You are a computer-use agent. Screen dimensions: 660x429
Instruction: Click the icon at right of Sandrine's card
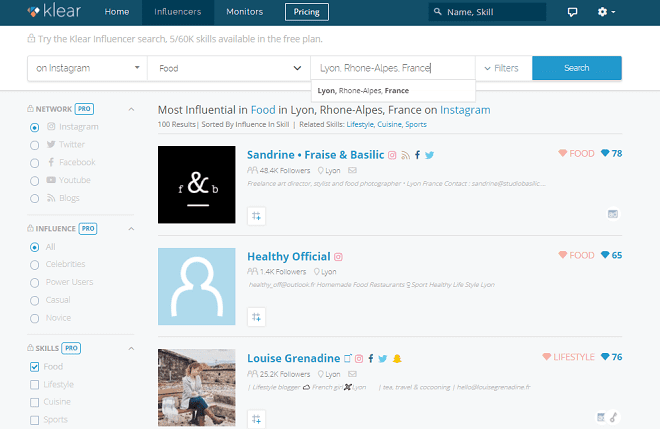coord(613,214)
